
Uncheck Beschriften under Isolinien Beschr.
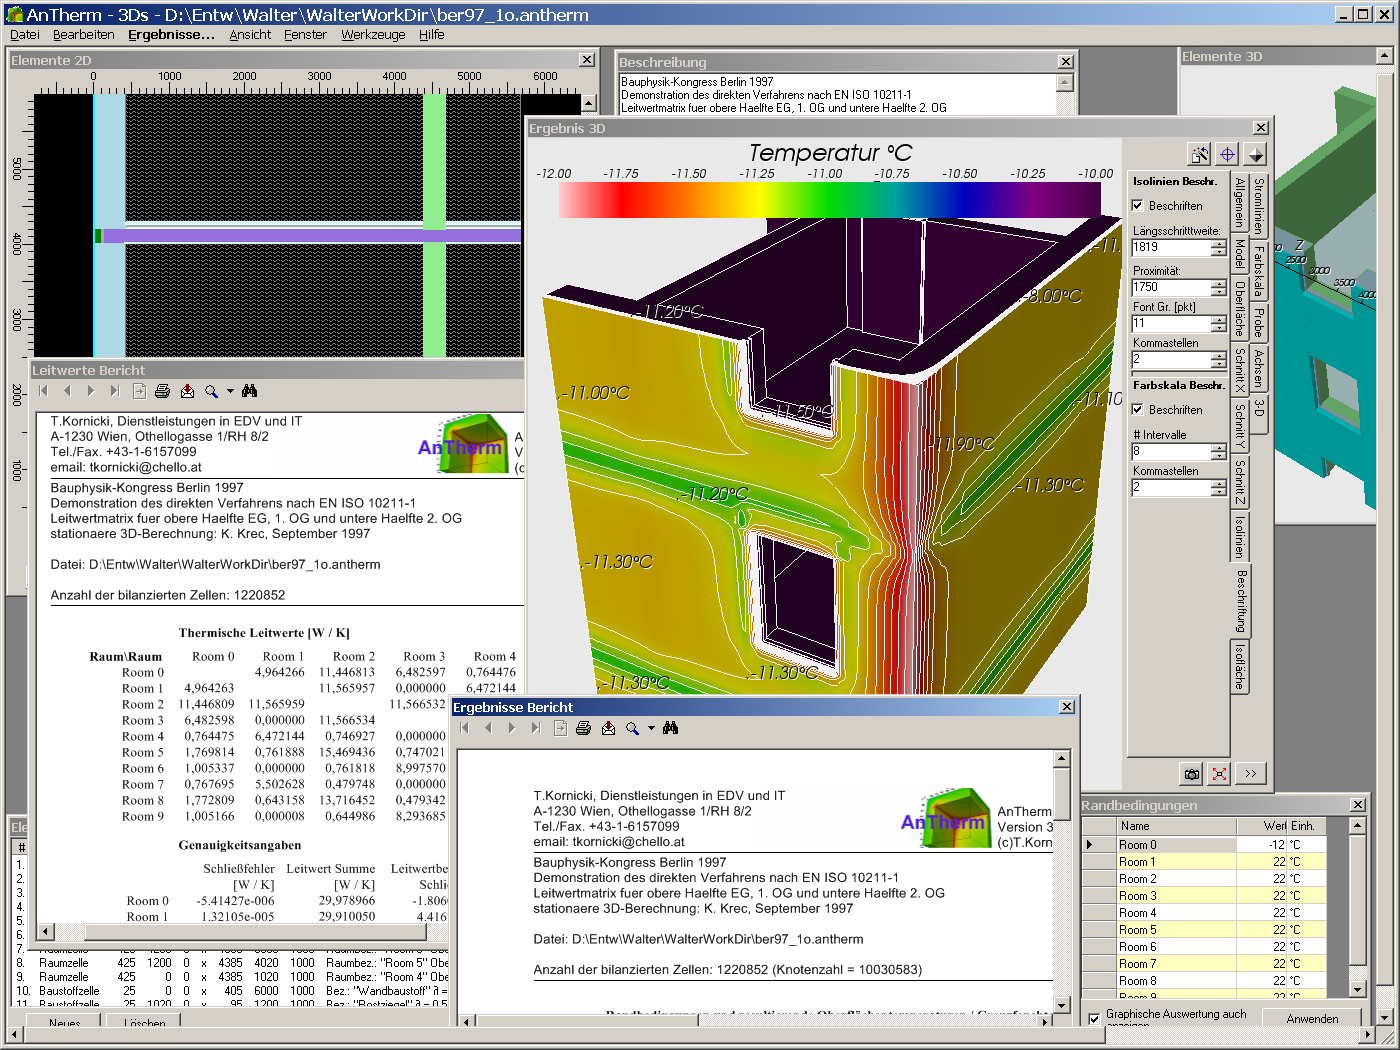1138,206
